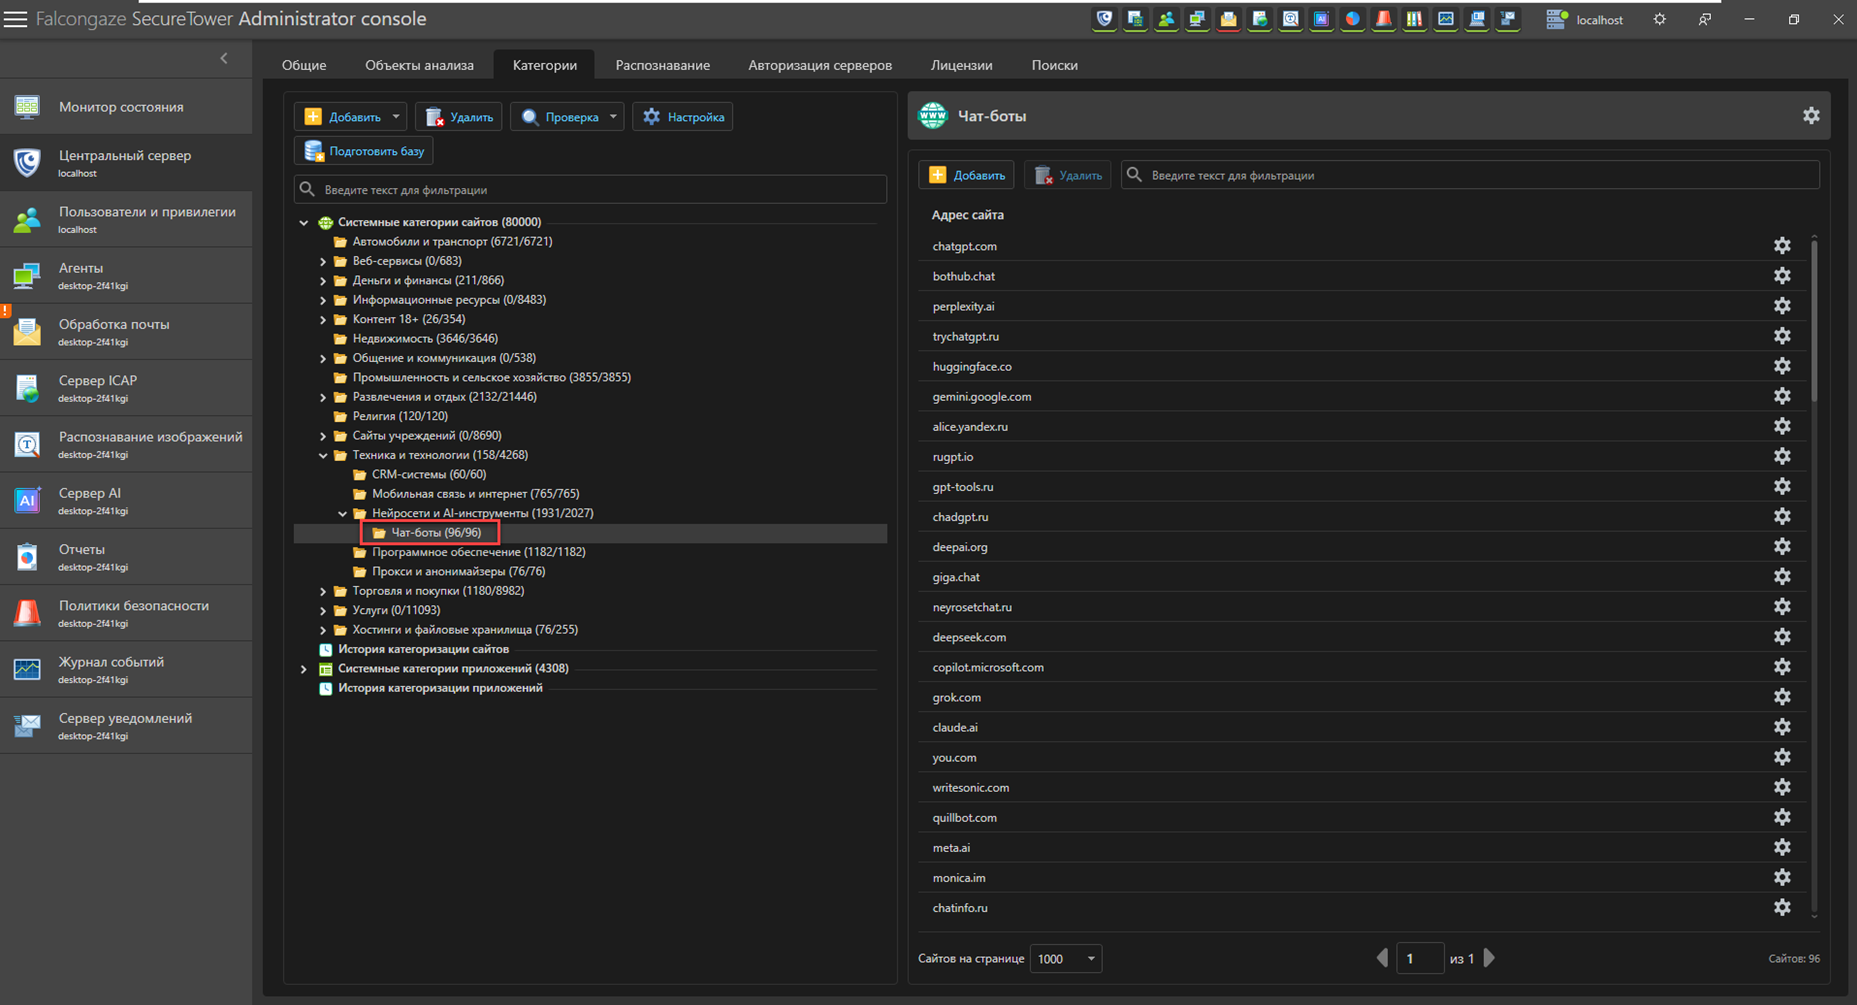Click the site address filter field
This screenshot has width=1857, height=1005.
click(x=1470, y=175)
